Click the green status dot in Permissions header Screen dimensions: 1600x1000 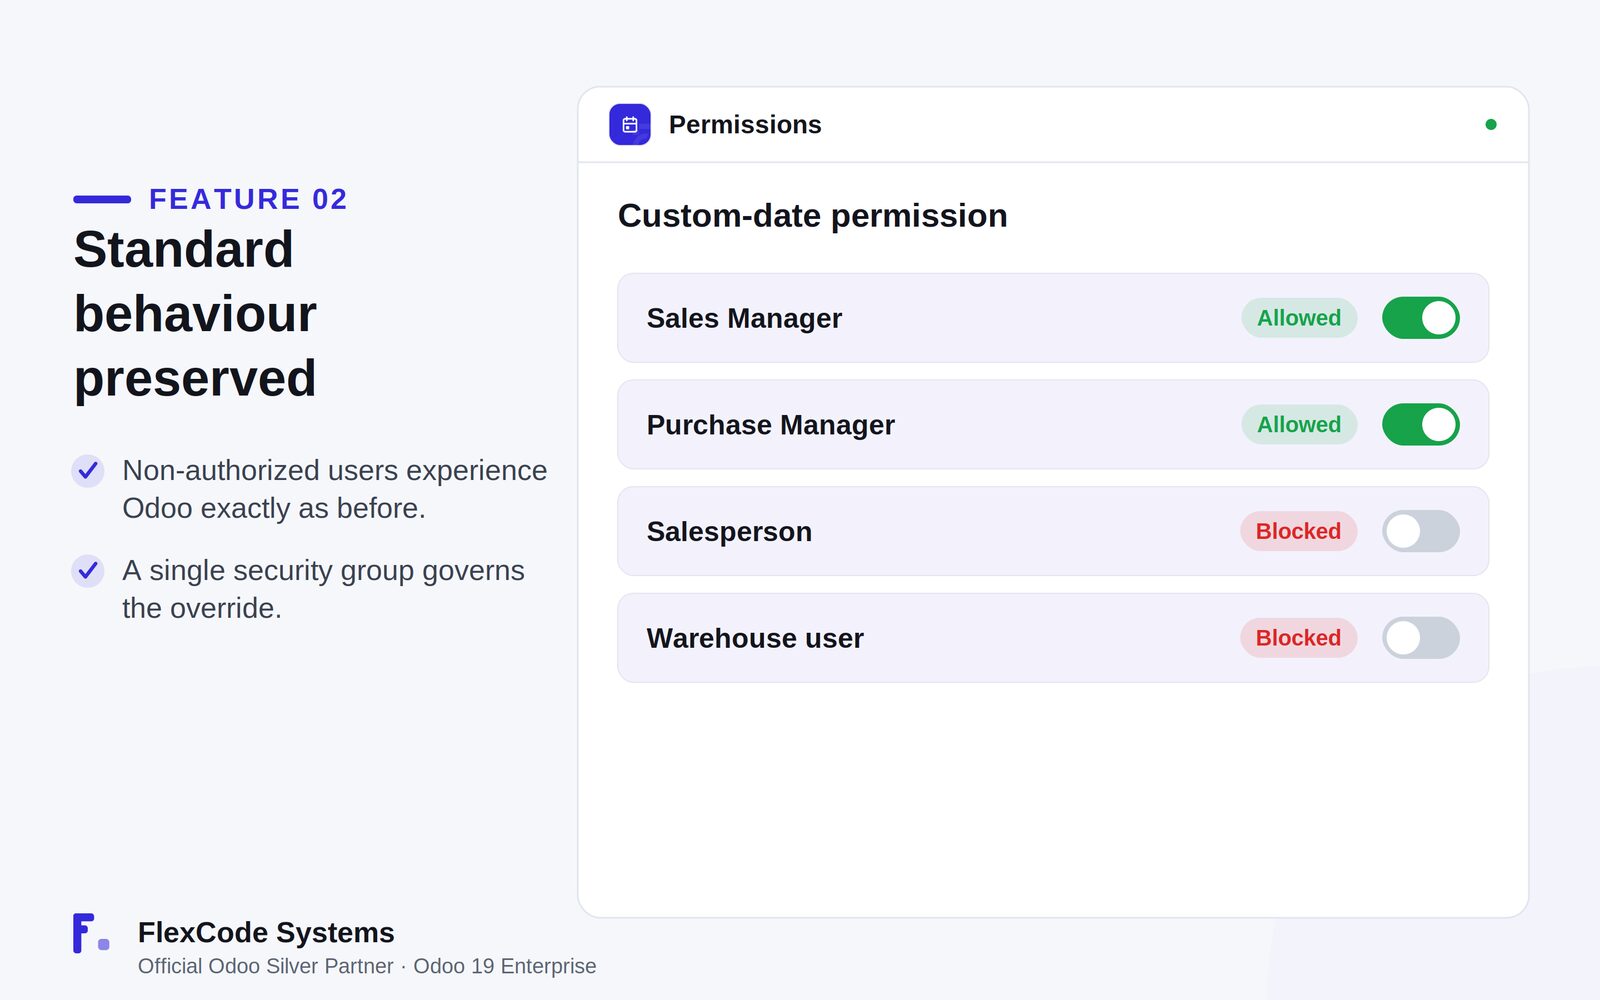click(x=1491, y=125)
